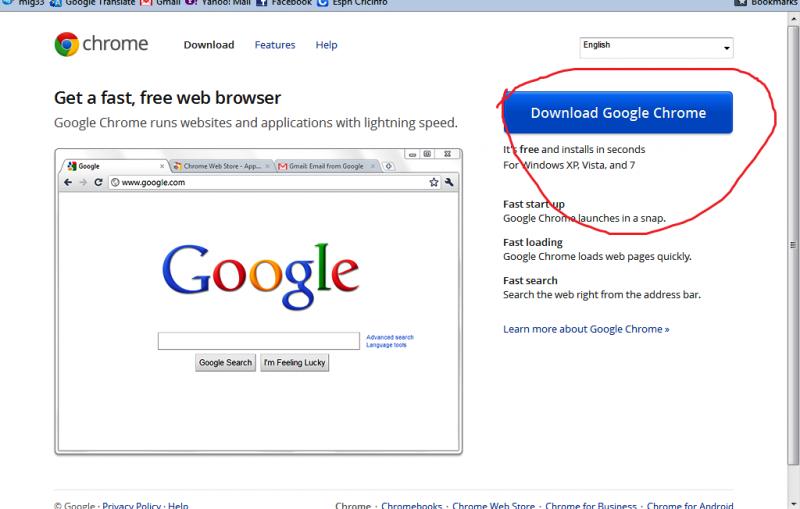
Task: Open Google Translate bookmark in bar
Action: tap(92, 3)
